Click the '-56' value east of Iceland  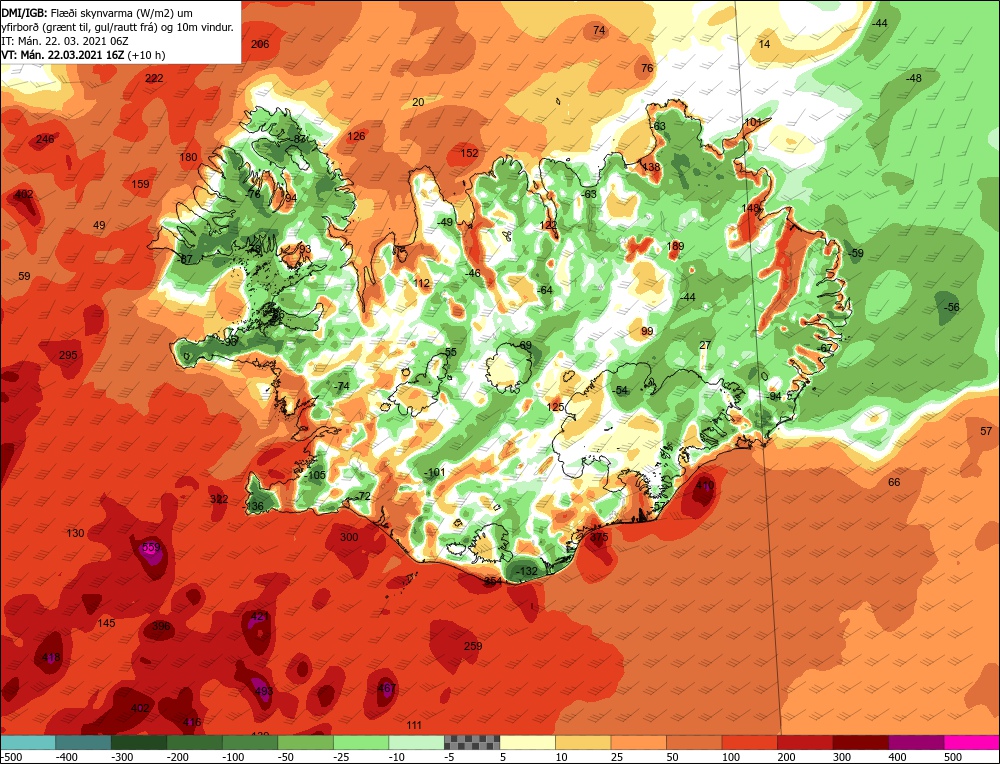click(951, 307)
